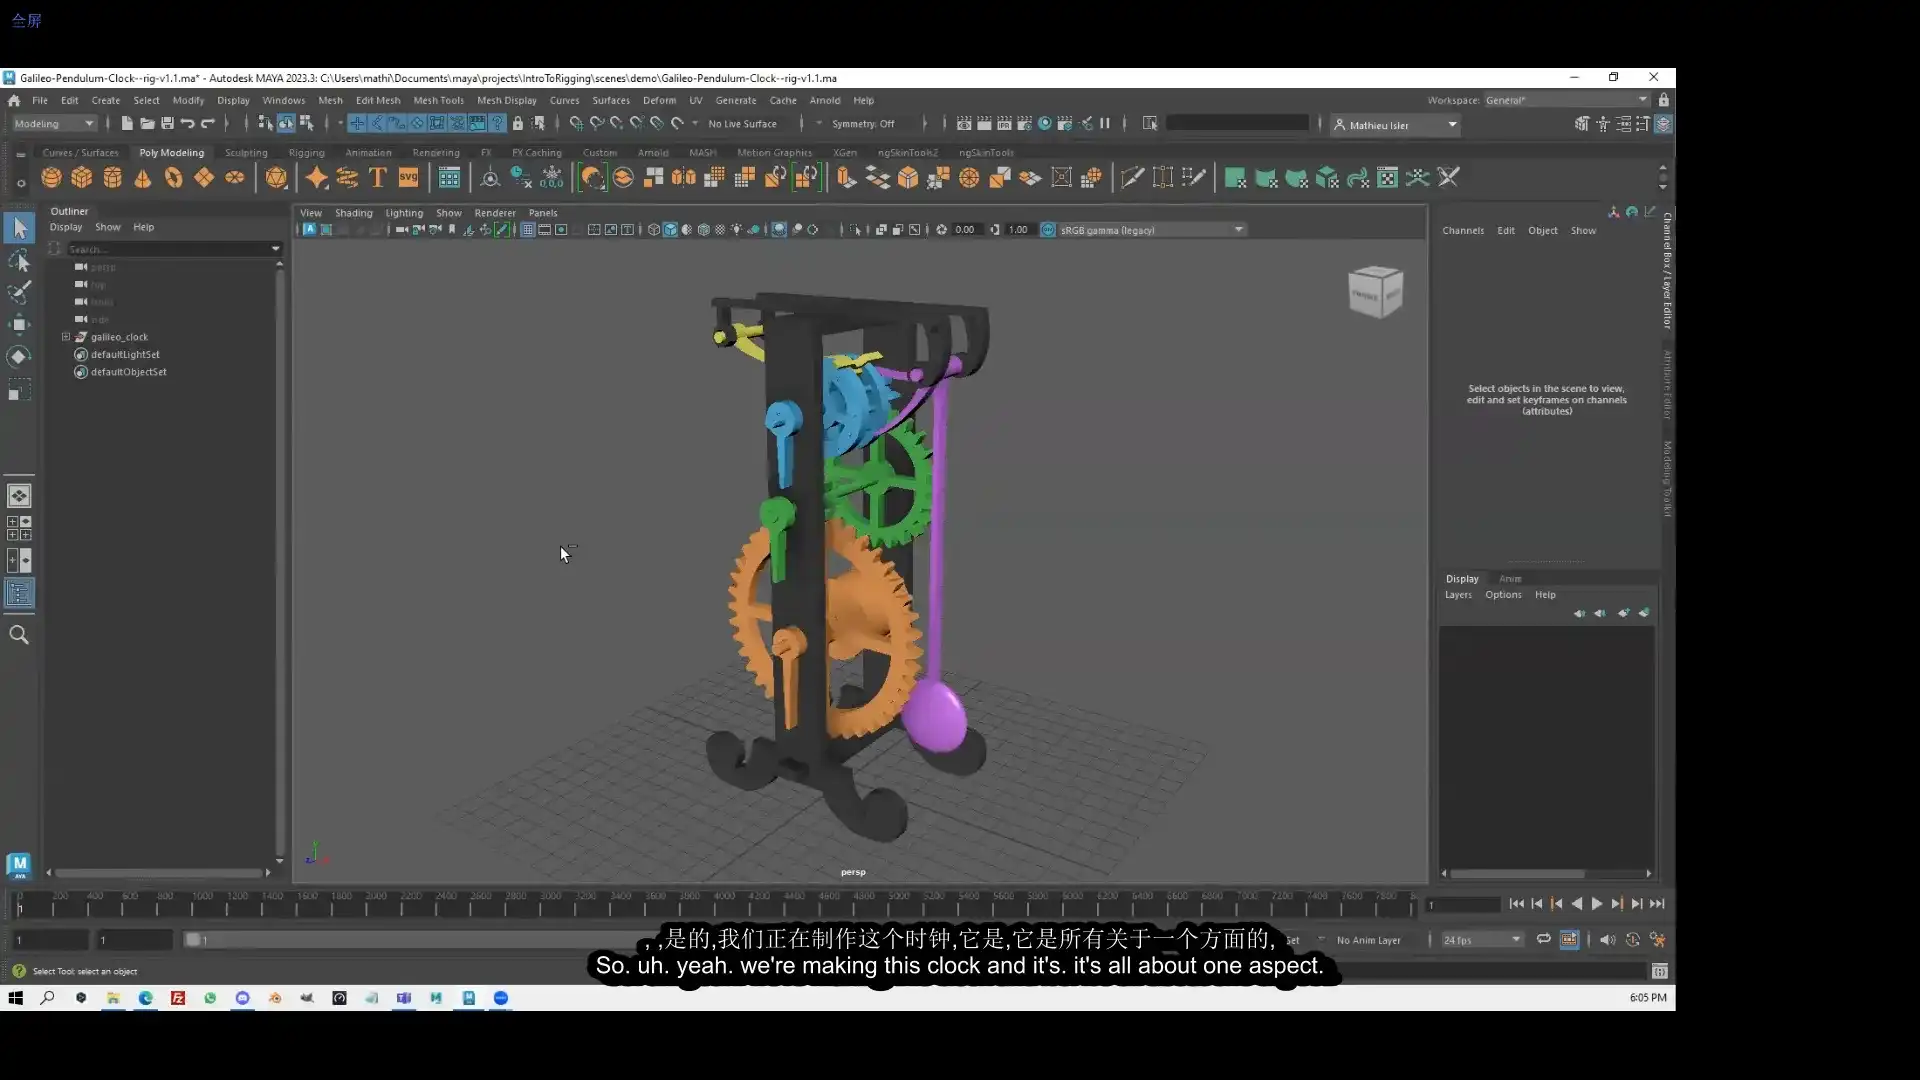Activate the Move tool in toolbox
This screenshot has width=1920, height=1080.
coord(19,324)
